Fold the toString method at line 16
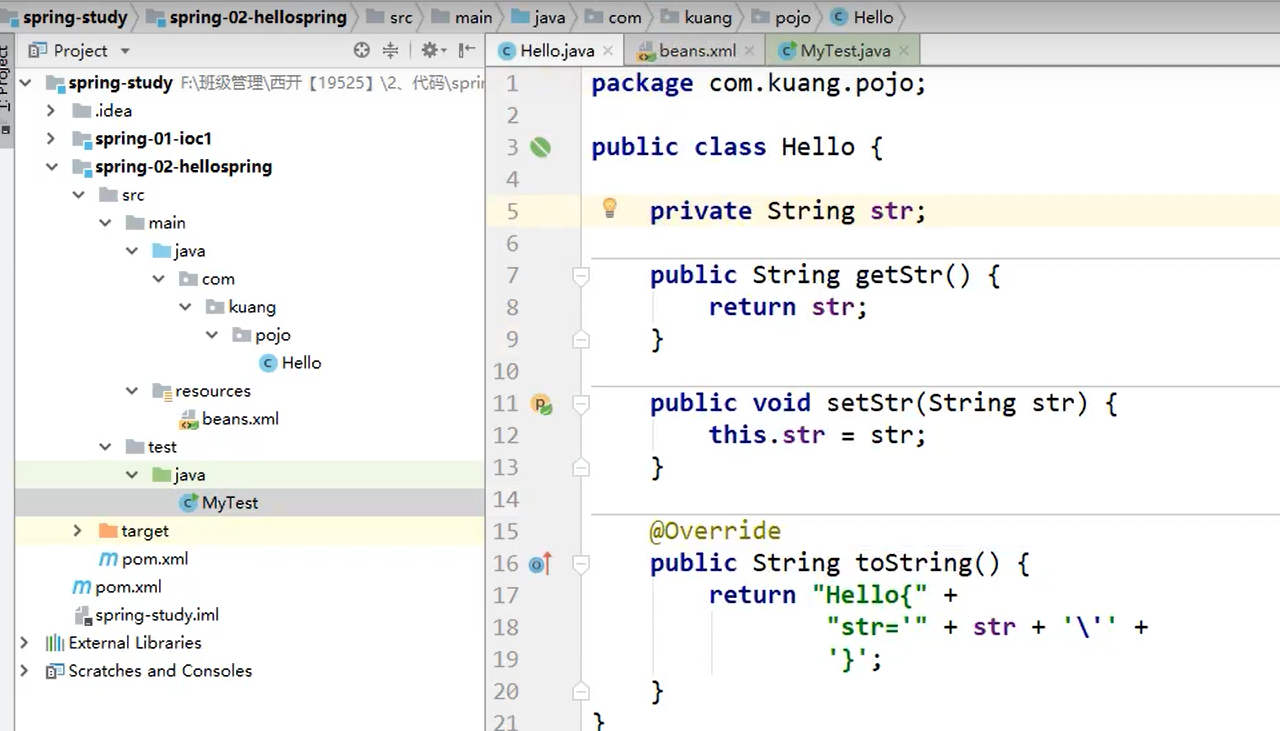 point(581,564)
